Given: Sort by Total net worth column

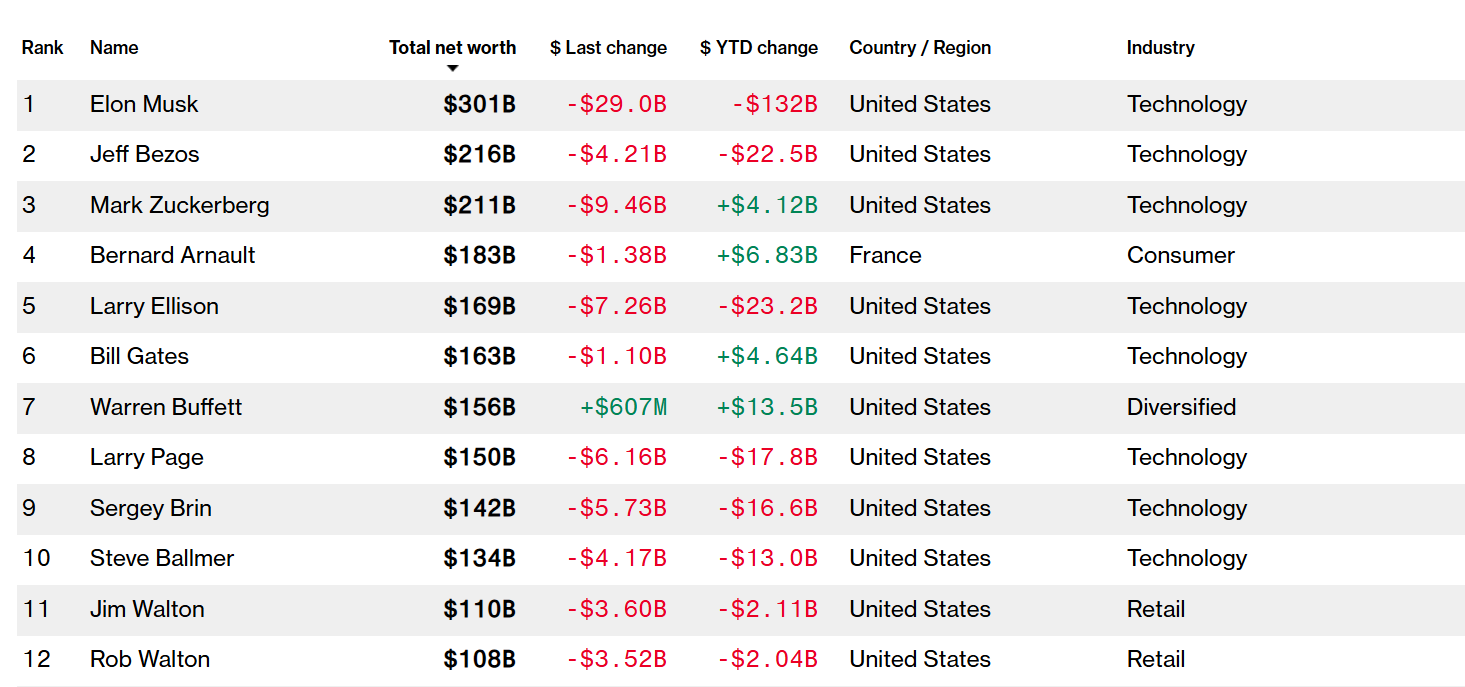Looking at the screenshot, I should pyautogui.click(x=452, y=47).
